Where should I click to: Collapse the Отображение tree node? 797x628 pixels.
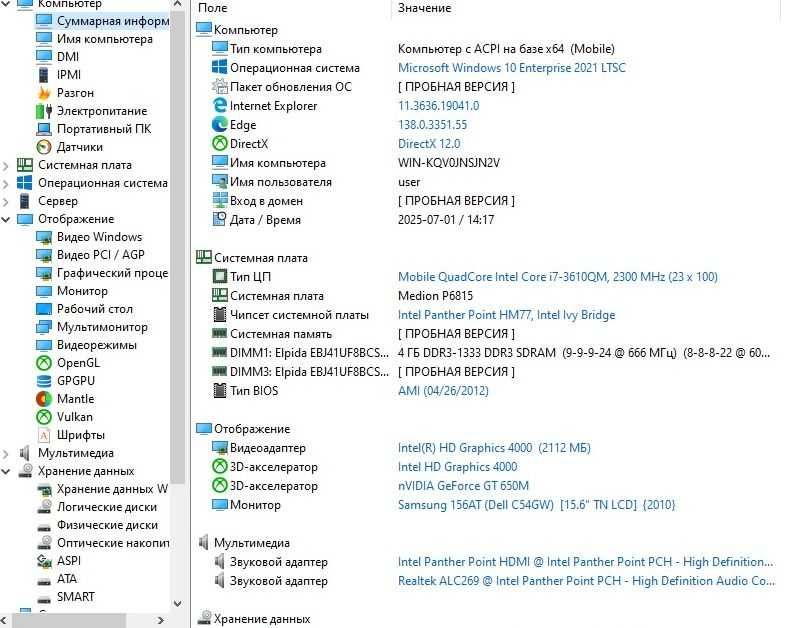click(6, 219)
